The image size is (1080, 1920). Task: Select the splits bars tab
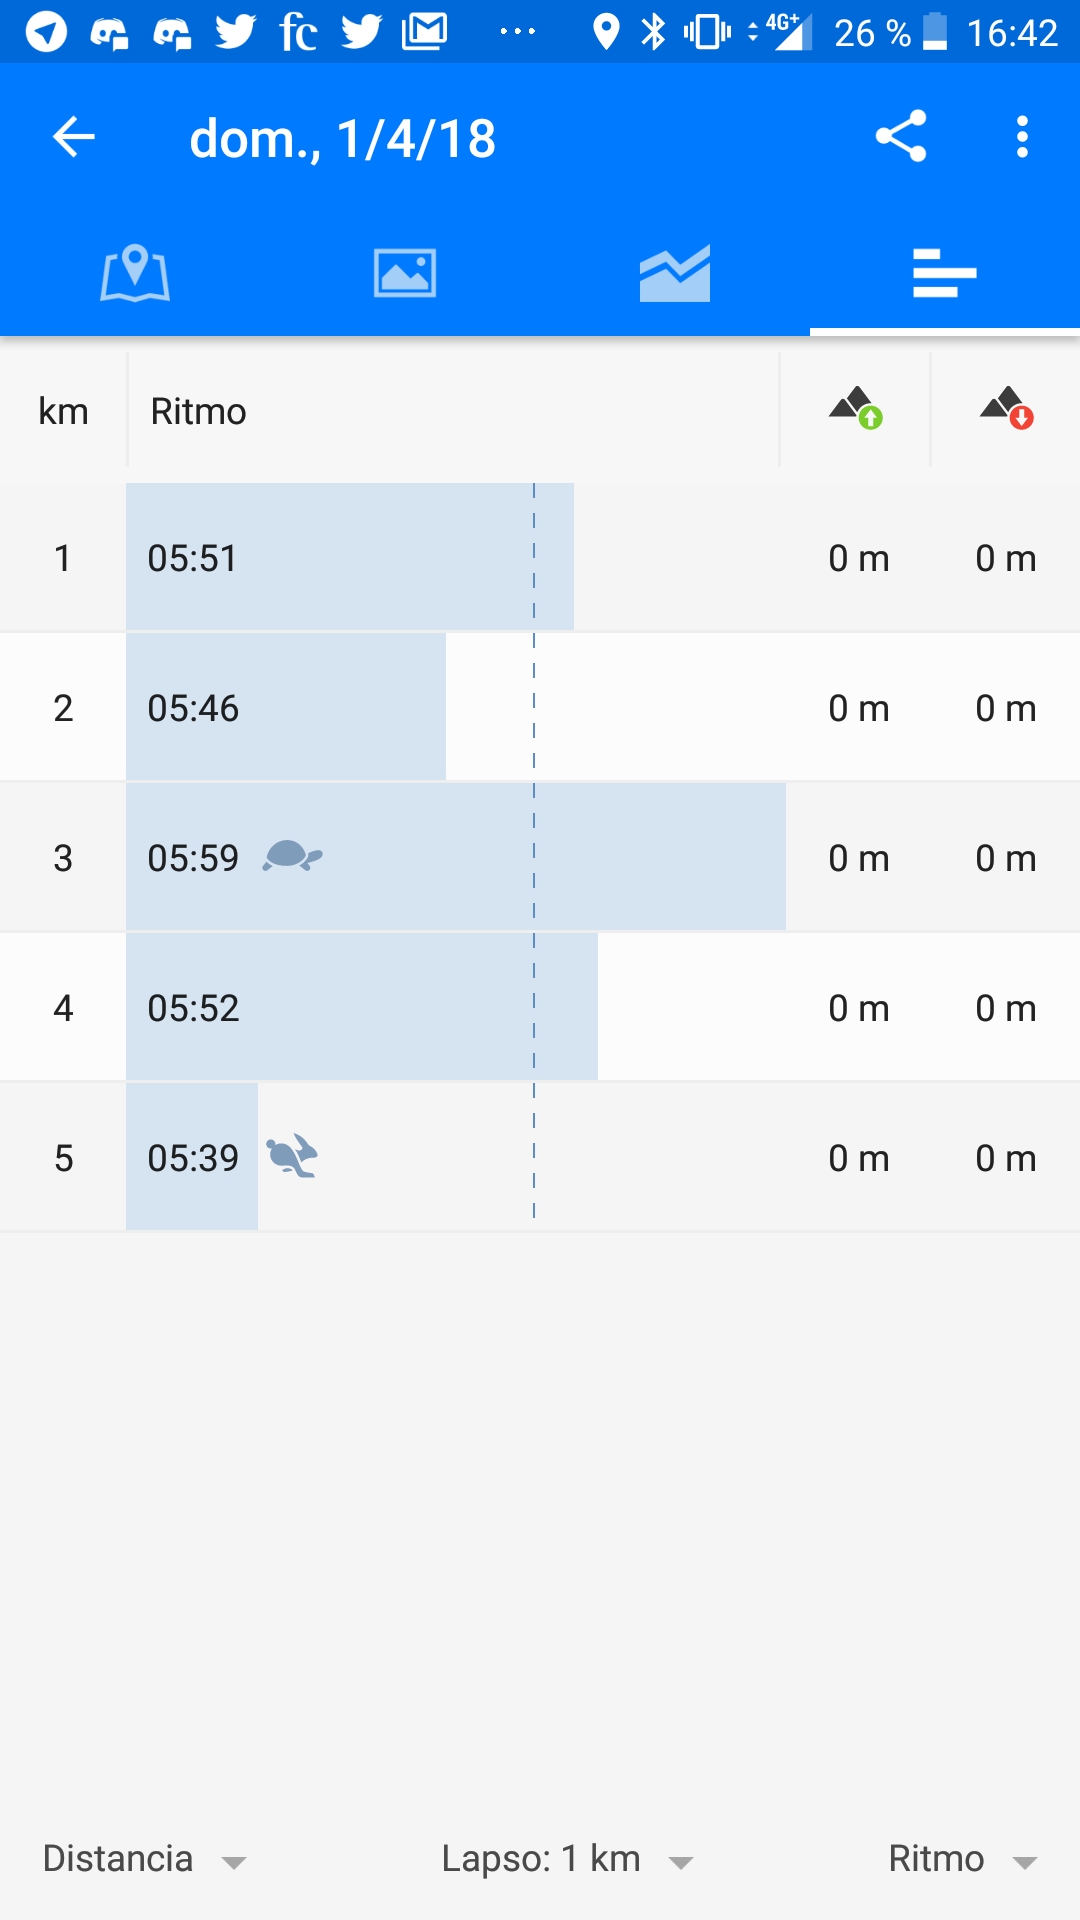945,273
